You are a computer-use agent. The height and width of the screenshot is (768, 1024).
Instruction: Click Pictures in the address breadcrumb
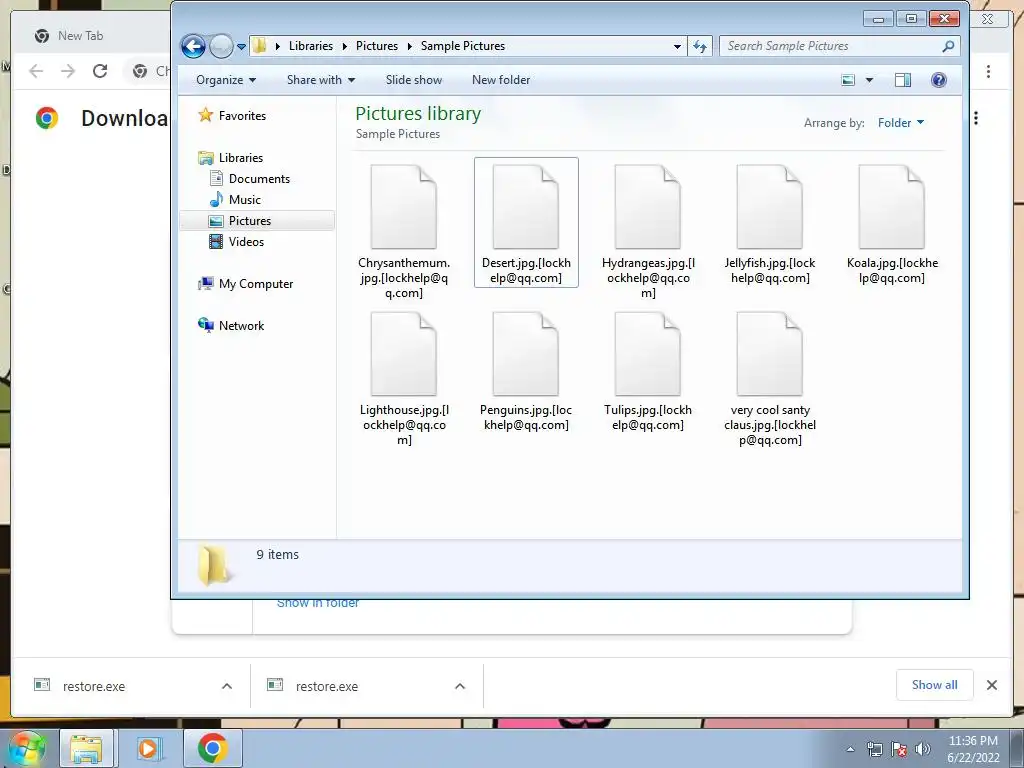tap(377, 46)
